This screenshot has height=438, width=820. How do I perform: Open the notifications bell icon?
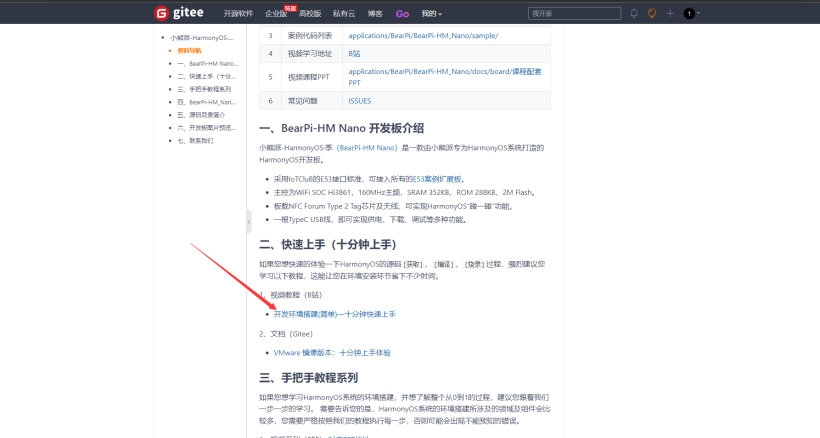point(633,13)
